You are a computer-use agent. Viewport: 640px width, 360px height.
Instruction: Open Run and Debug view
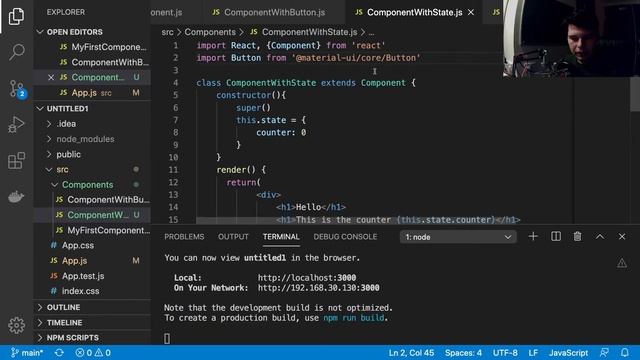click(16, 124)
